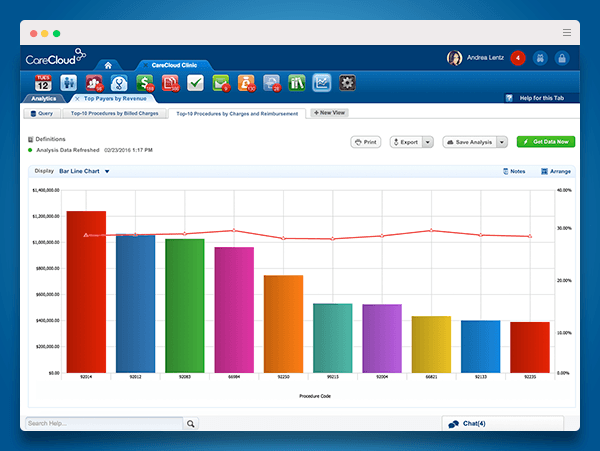Switch to Top-10 Procedures by Billed Charges tab

tap(114, 113)
